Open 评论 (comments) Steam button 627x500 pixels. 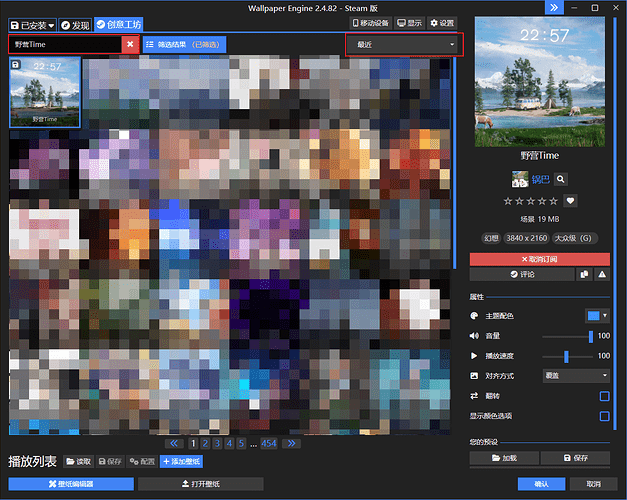point(522,274)
